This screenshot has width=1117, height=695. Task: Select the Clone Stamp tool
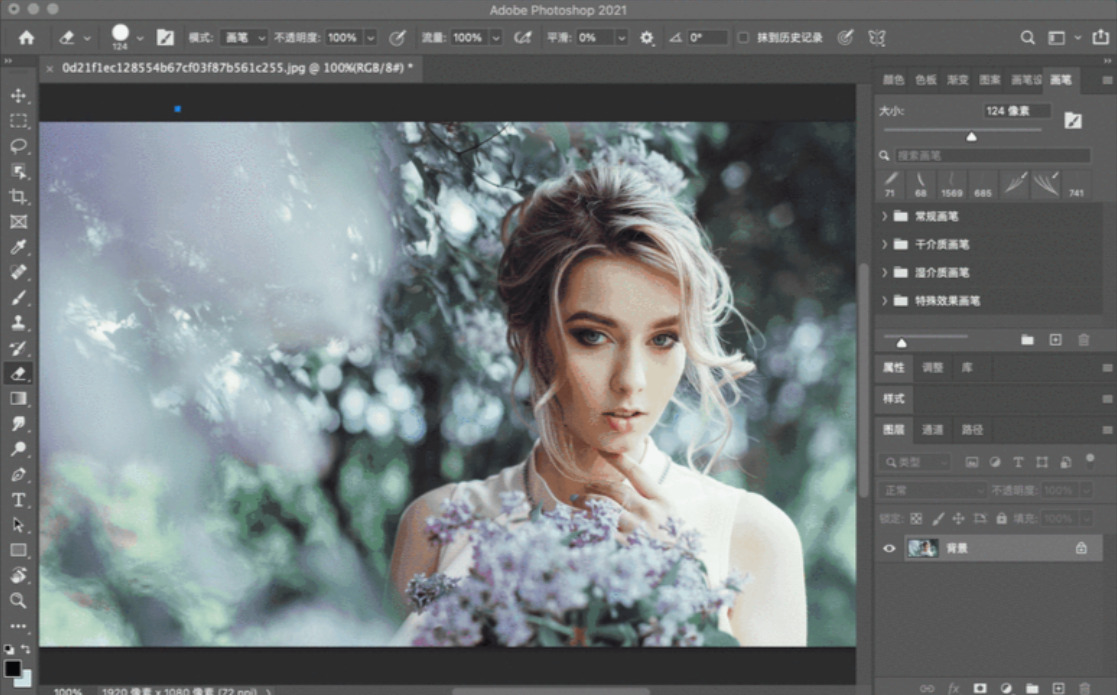coord(18,323)
